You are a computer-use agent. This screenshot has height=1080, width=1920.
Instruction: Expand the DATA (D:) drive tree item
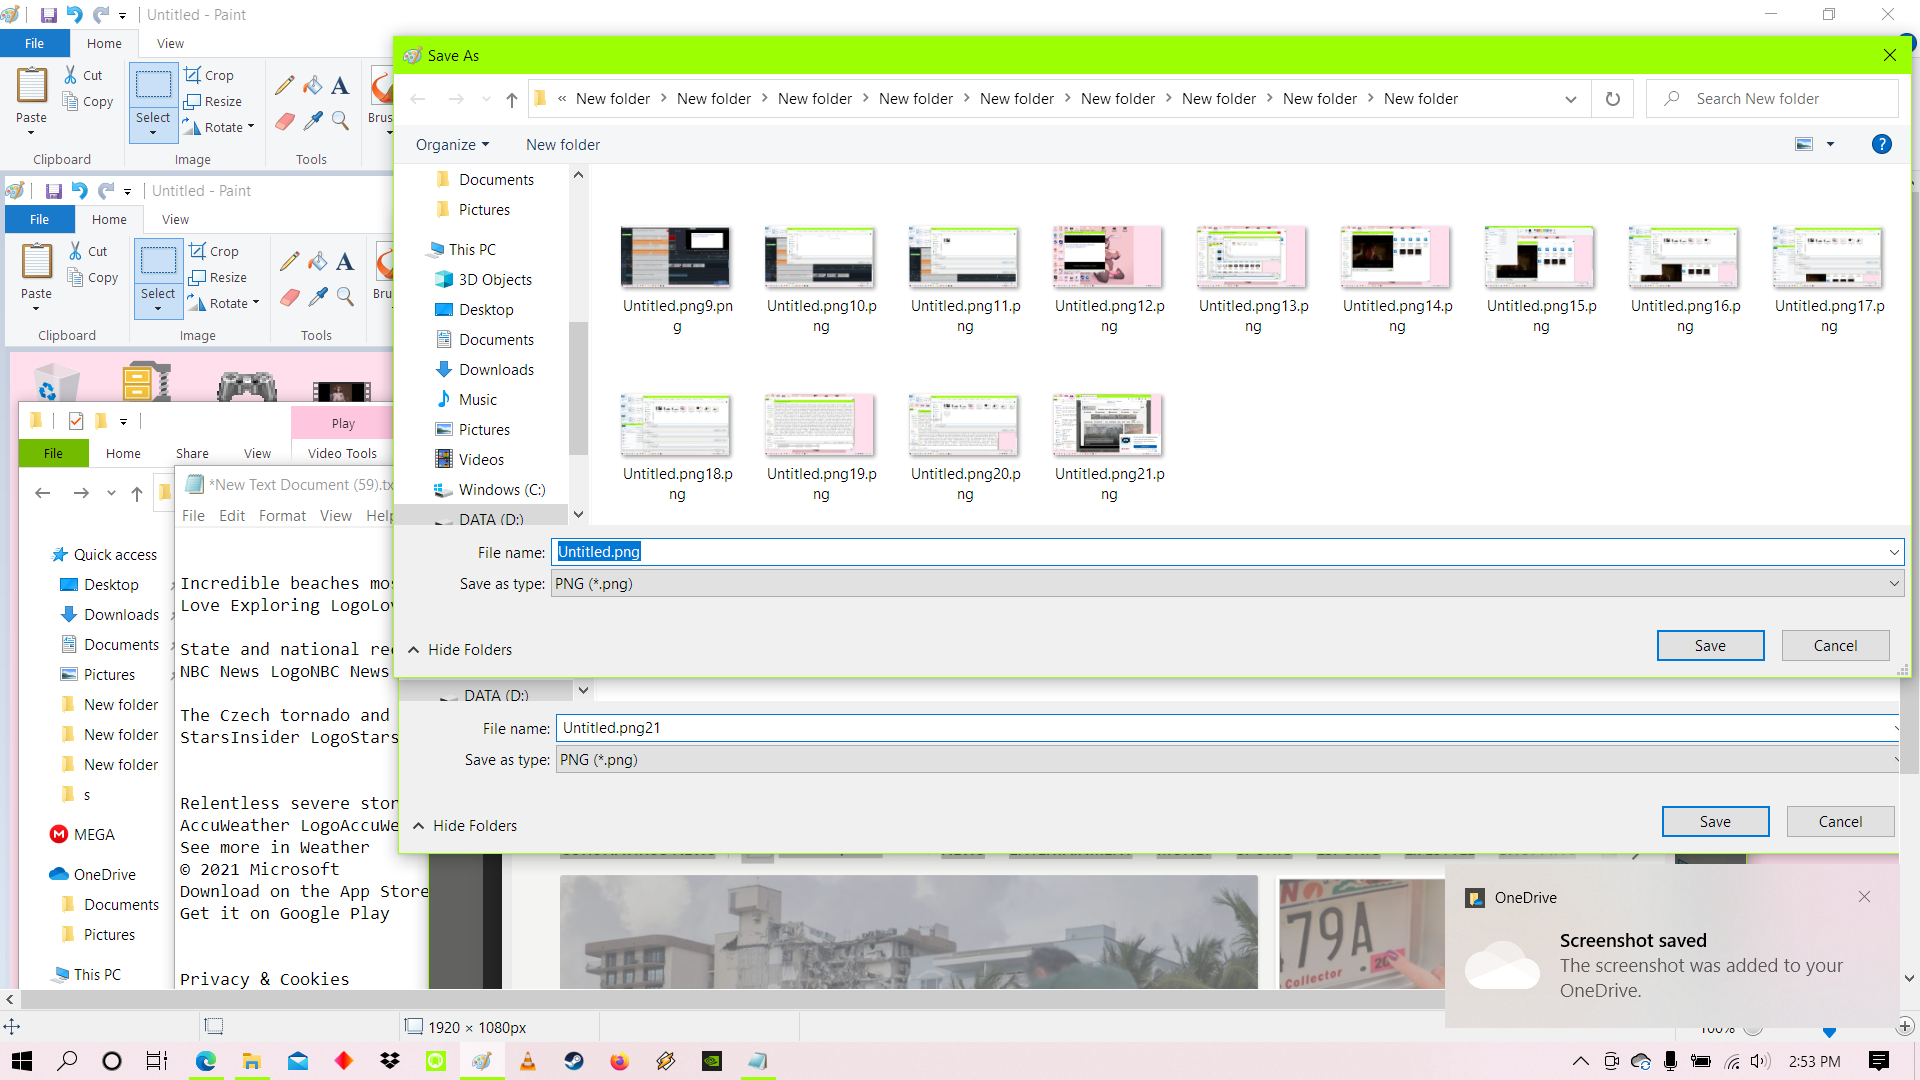[423, 518]
